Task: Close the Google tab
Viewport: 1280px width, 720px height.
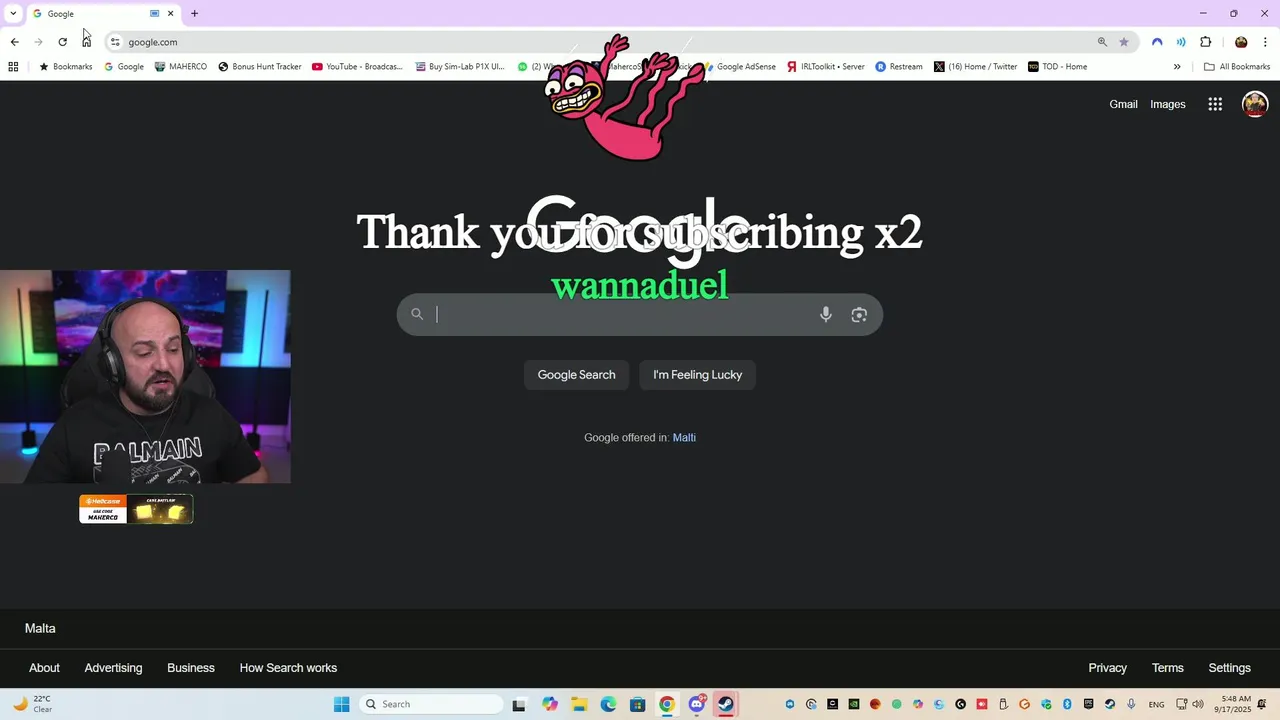Action: [x=170, y=14]
